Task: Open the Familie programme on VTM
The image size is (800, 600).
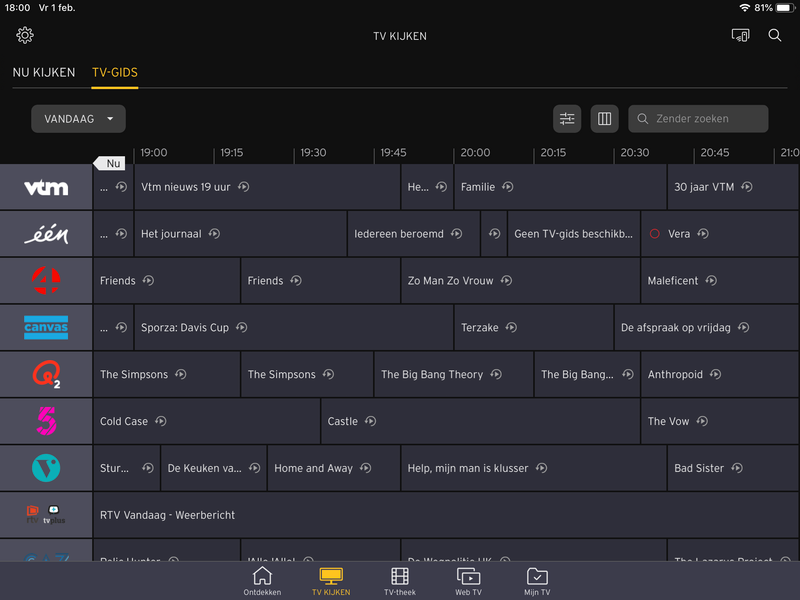Action: (x=560, y=187)
